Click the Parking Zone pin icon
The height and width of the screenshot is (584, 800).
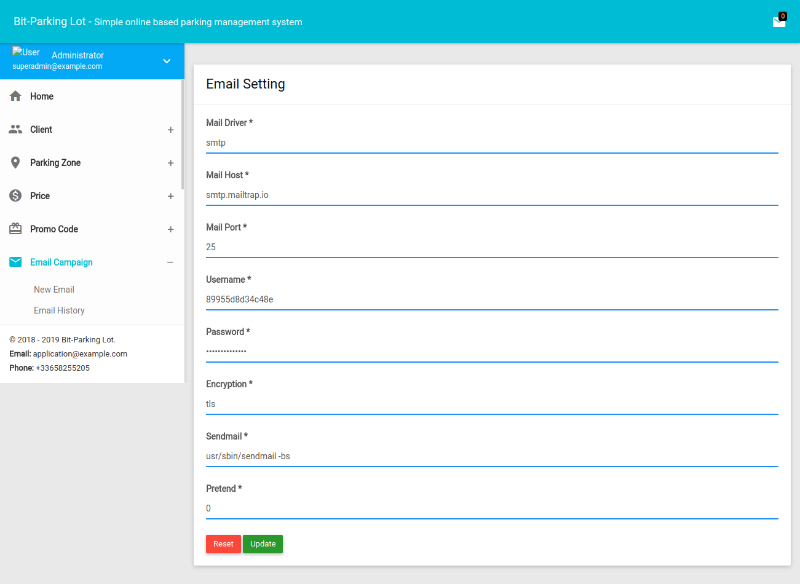(15, 162)
